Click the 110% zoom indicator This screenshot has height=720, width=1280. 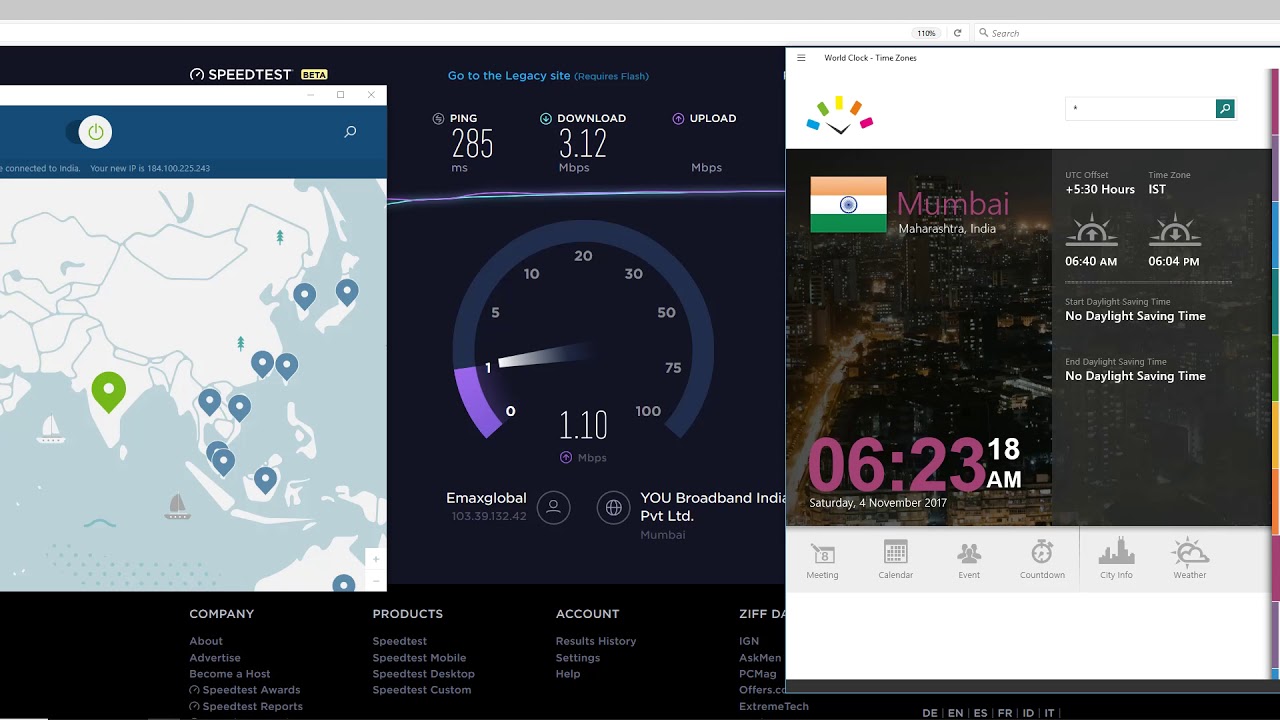[x=927, y=33]
